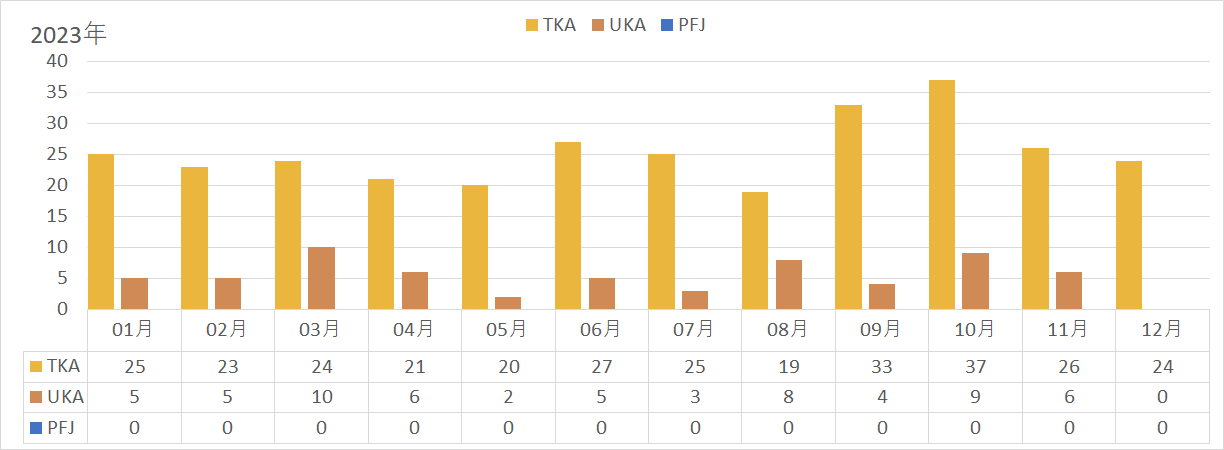Click the UKA row swatch in the data table
The height and width of the screenshot is (450, 1224).
coord(37,398)
